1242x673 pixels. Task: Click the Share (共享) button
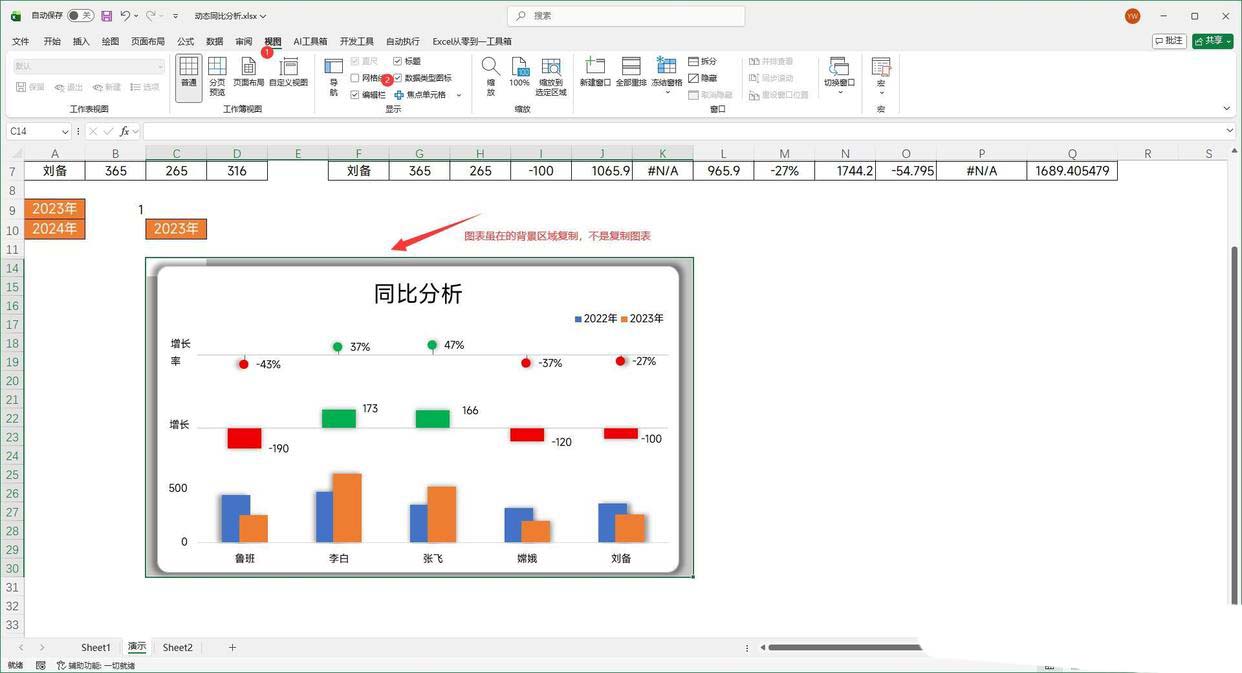pyautogui.click(x=1212, y=41)
